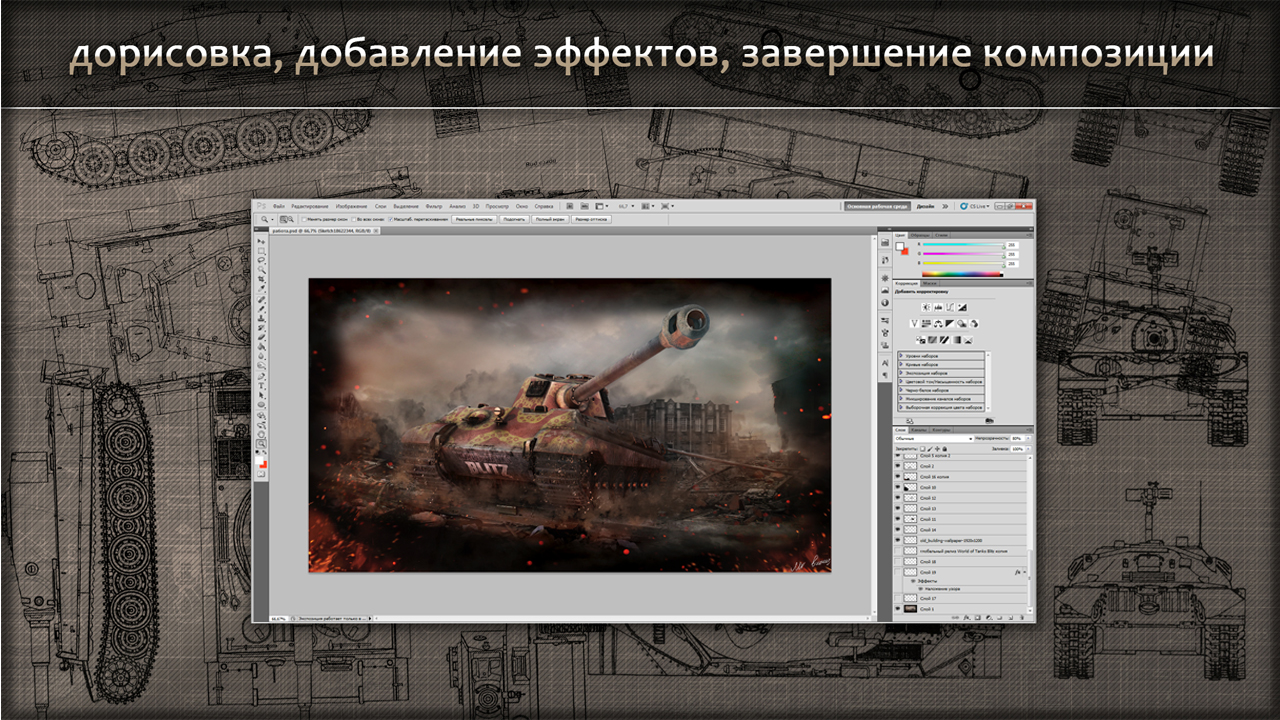Select the Path Selection tool

[x=261, y=395]
